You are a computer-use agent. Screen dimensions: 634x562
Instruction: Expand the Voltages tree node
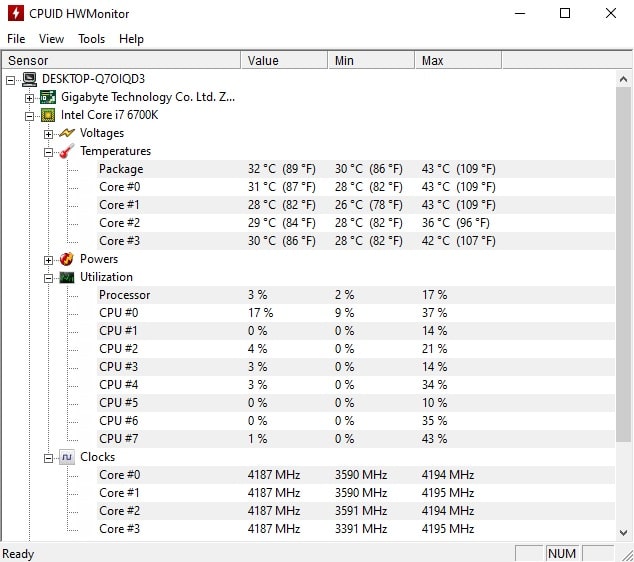48,133
